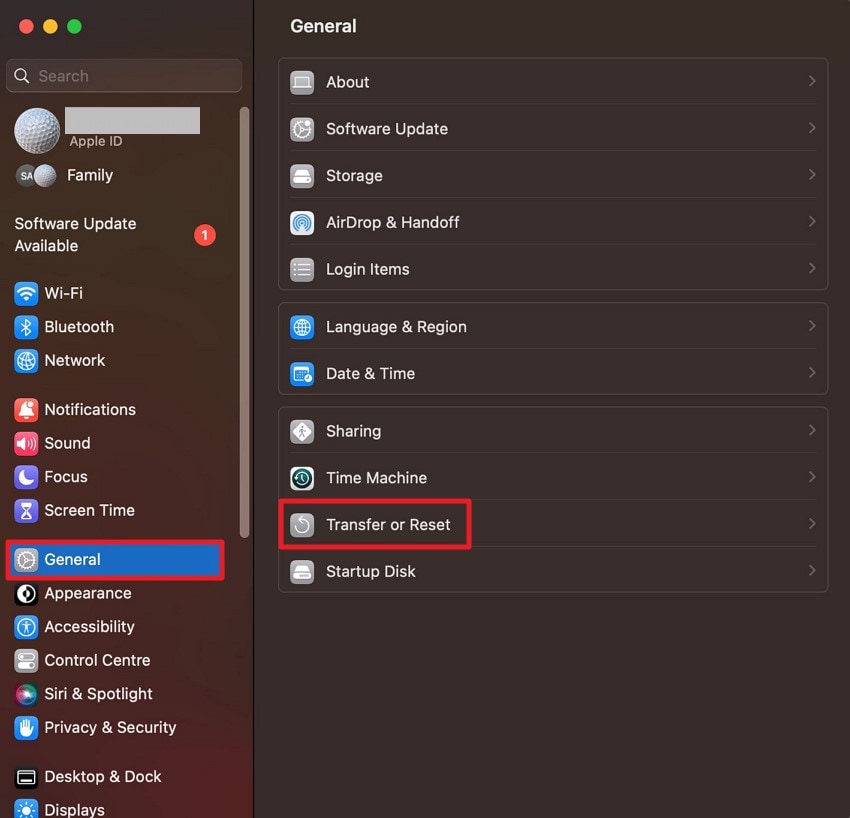Open the Date & Time row chevron

coord(812,372)
